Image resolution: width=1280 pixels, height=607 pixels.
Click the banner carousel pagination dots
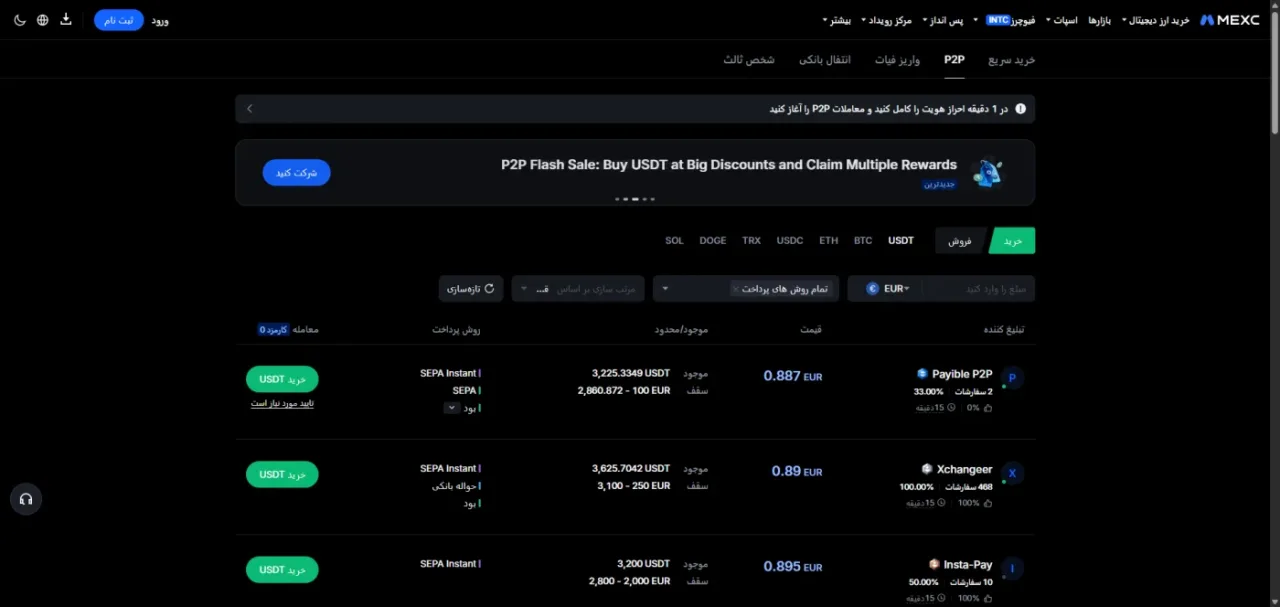[635, 199]
